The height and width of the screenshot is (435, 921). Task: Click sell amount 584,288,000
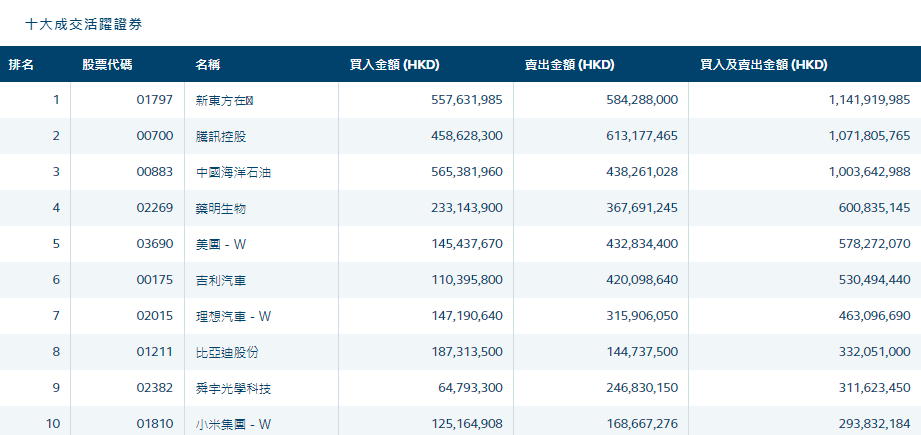[642, 100]
